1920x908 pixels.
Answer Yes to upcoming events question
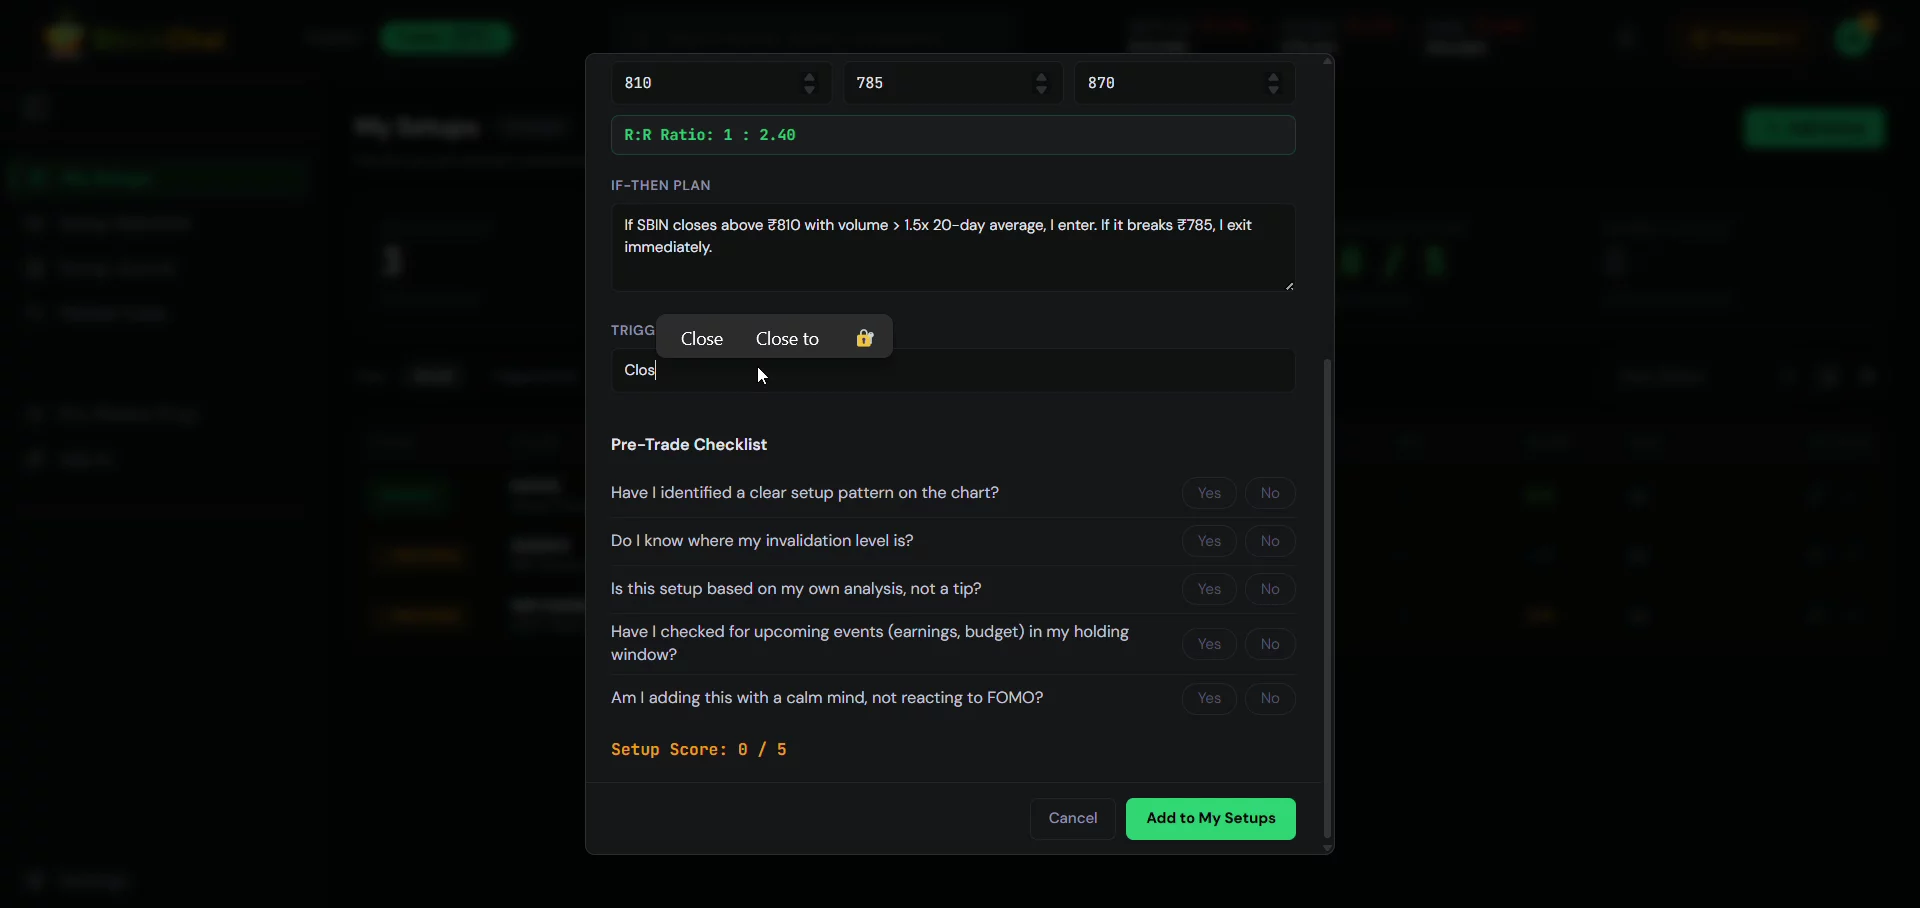tap(1209, 644)
